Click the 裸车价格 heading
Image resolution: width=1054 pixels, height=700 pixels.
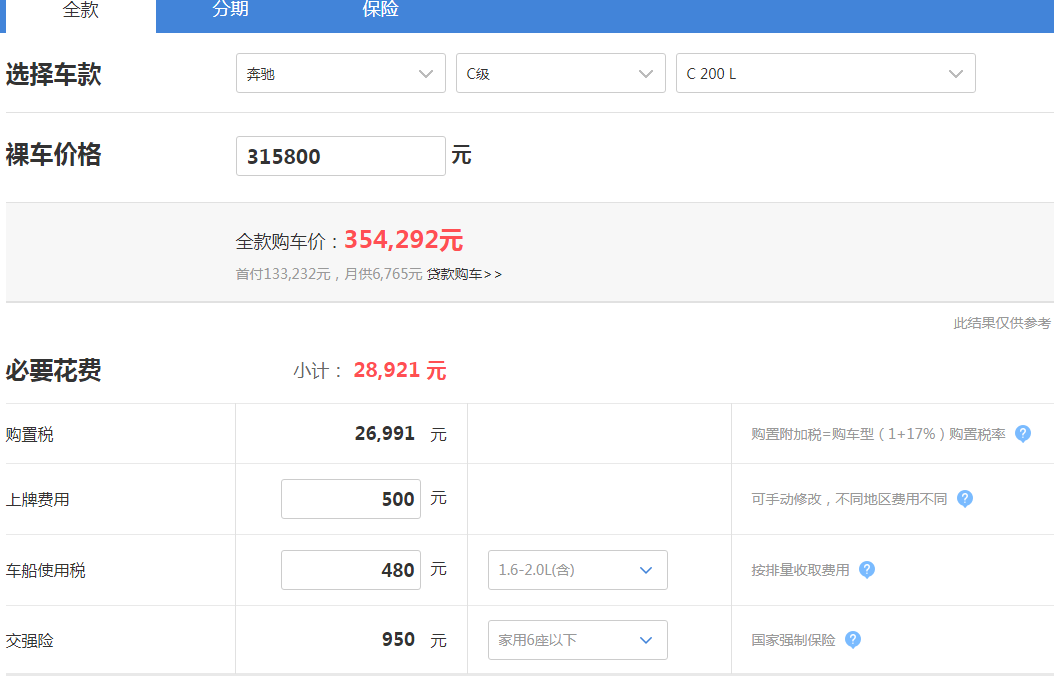pos(54,155)
